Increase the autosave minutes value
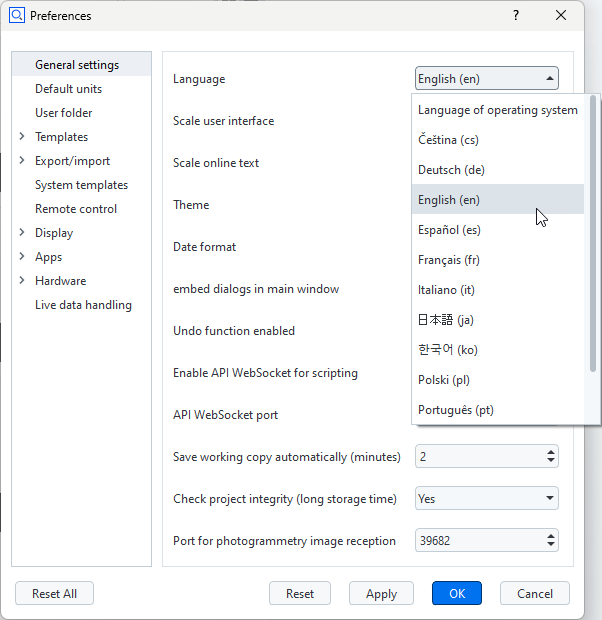 tap(551, 452)
